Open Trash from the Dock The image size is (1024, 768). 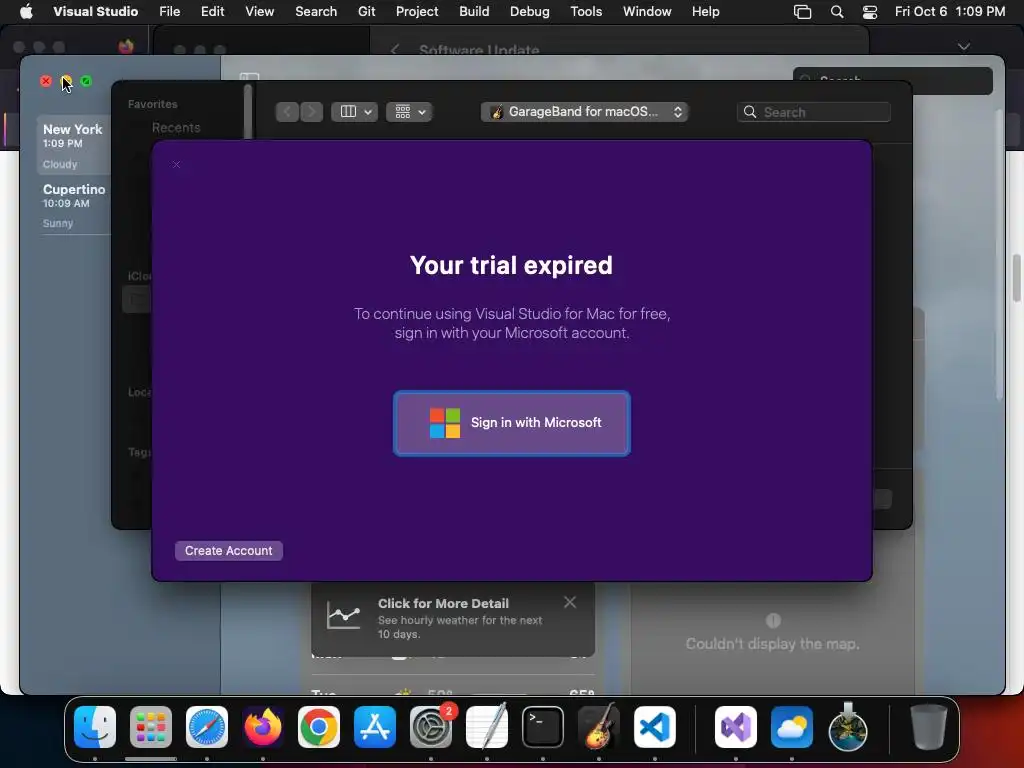tap(929, 727)
